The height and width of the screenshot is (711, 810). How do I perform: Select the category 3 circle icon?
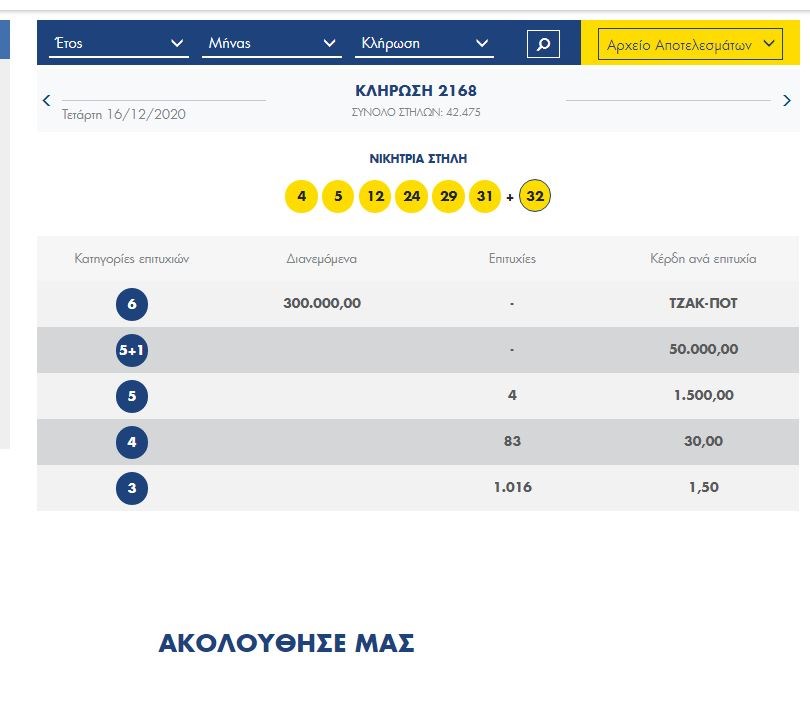click(132, 488)
